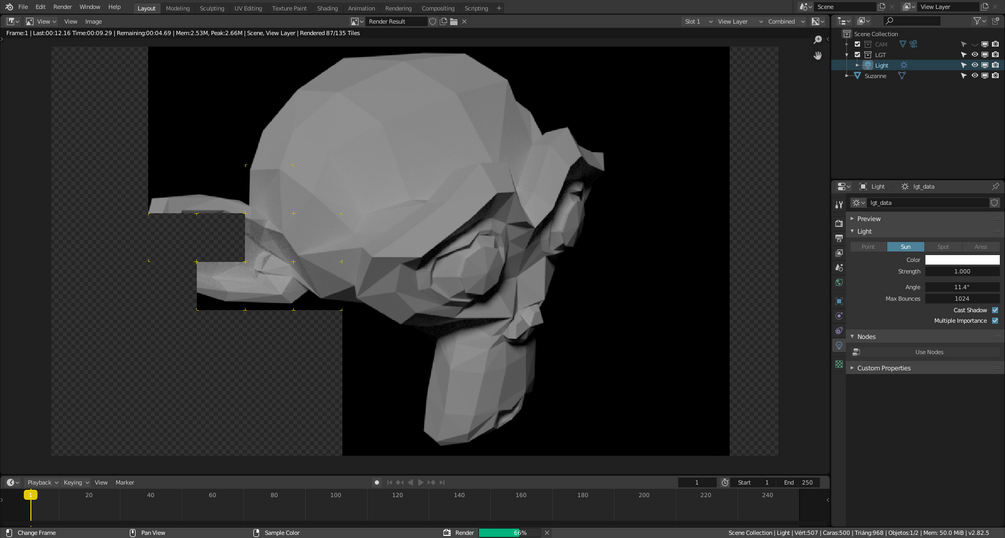Hide the LGT collection in viewport

[974, 55]
